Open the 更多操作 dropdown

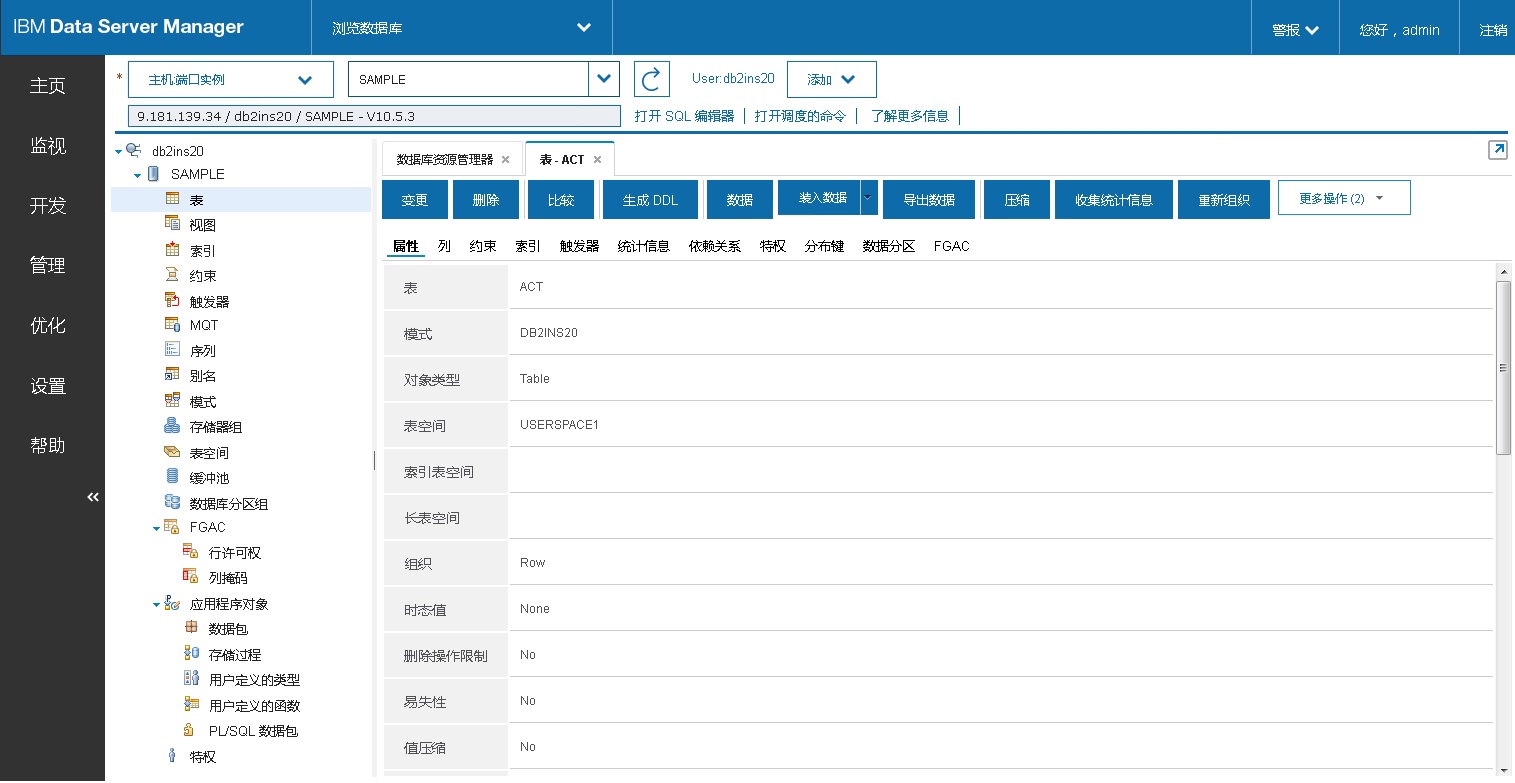(x=1343, y=198)
